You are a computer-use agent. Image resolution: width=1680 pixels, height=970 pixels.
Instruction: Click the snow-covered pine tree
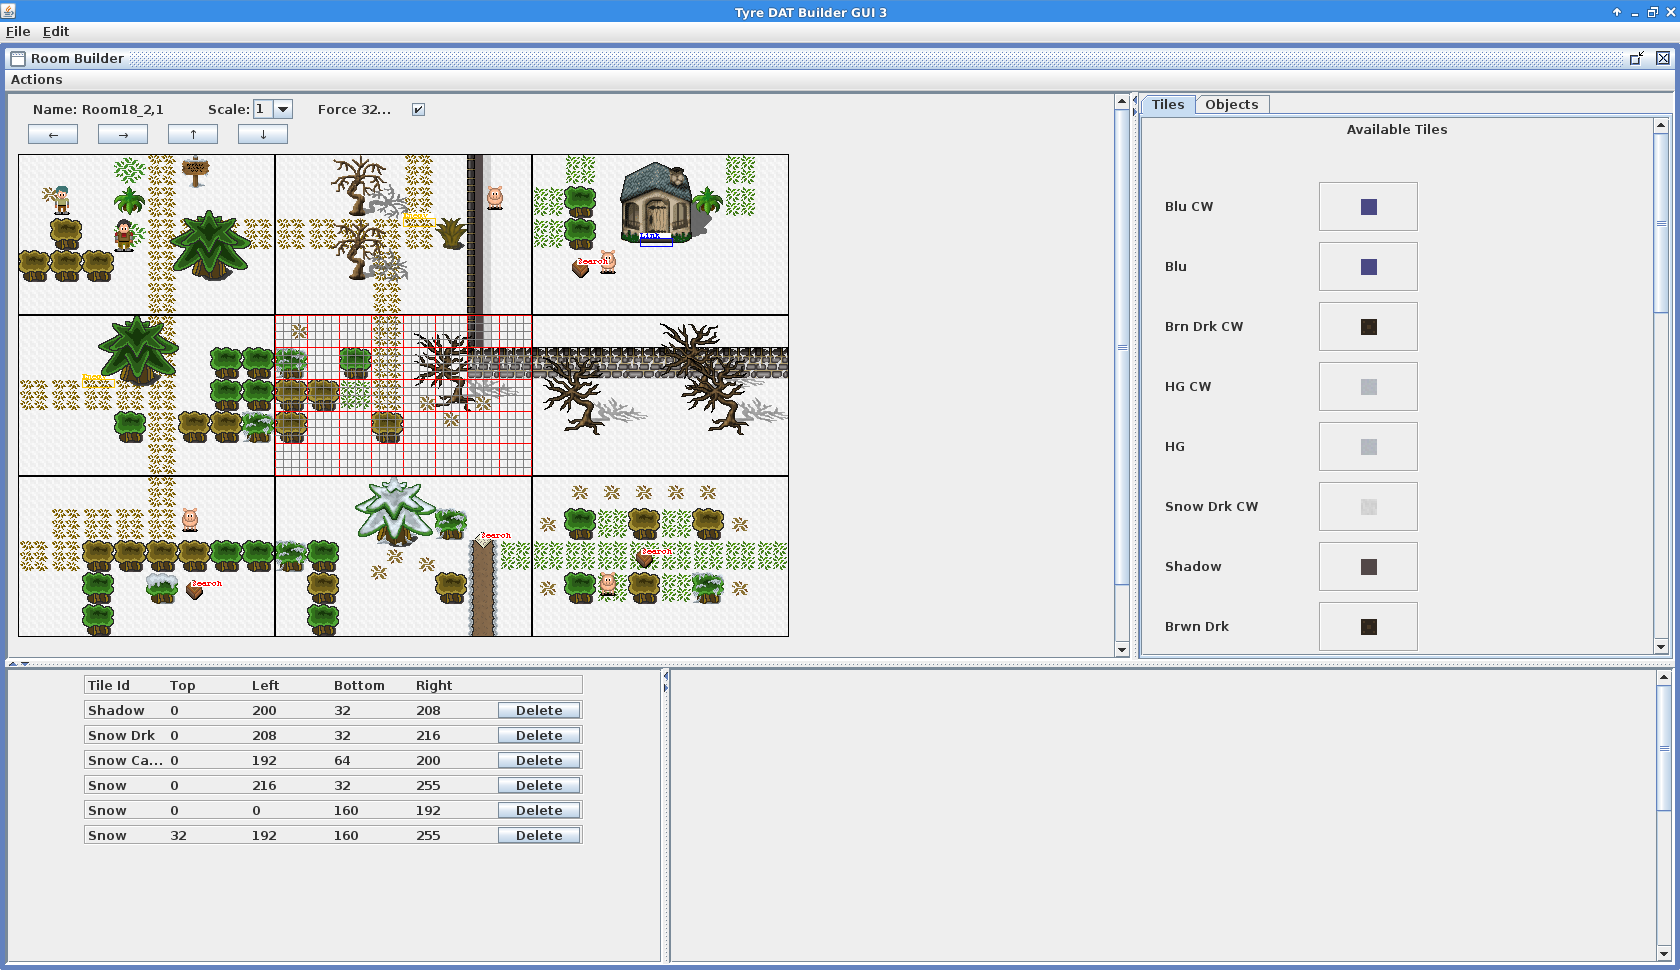click(395, 510)
